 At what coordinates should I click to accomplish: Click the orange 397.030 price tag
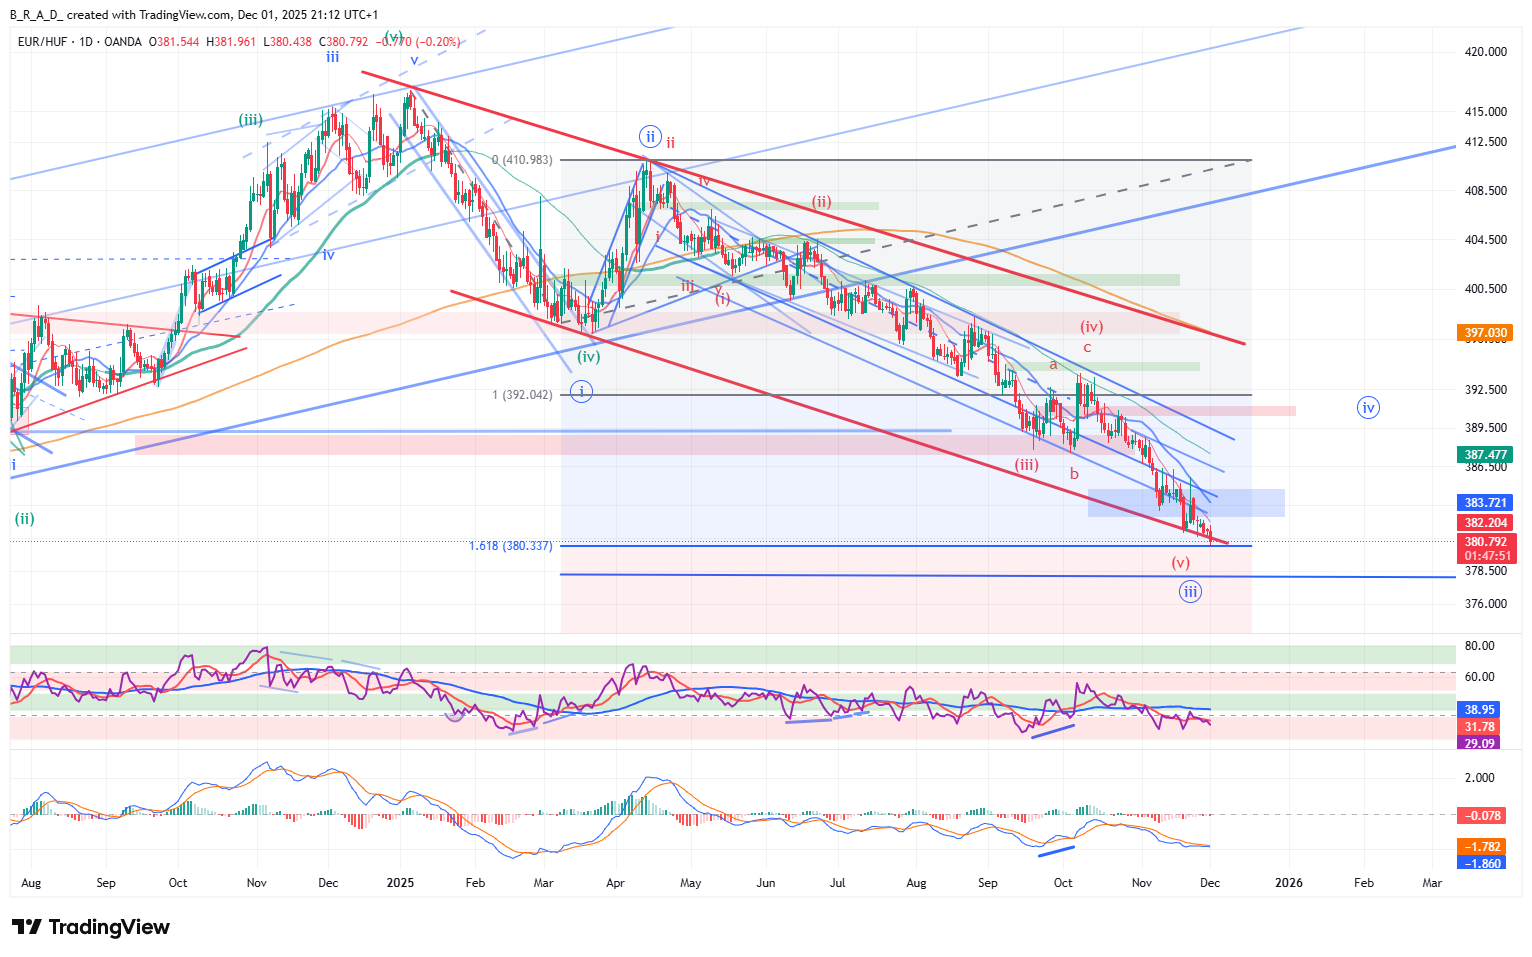(x=1485, y=333)
